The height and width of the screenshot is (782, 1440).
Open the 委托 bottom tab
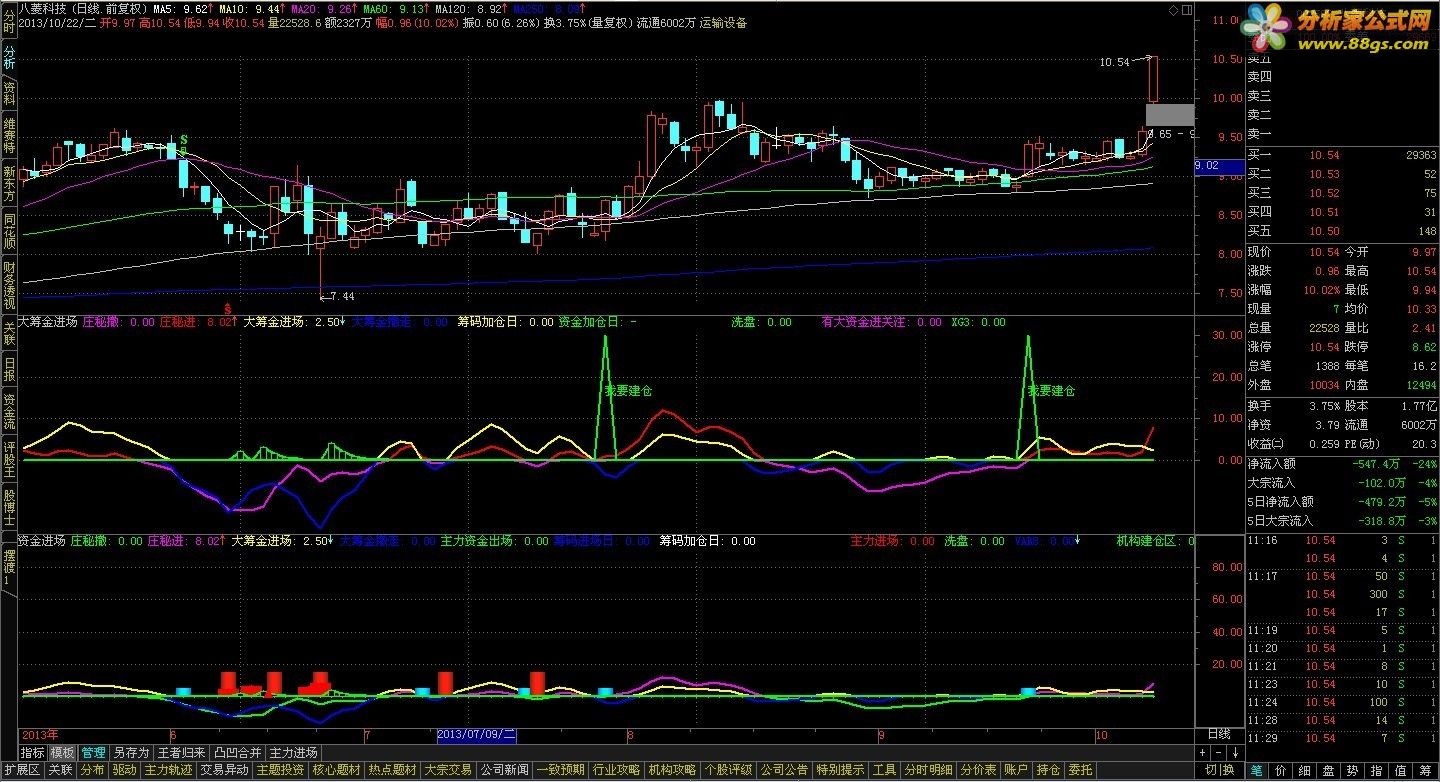[1080, 770]
